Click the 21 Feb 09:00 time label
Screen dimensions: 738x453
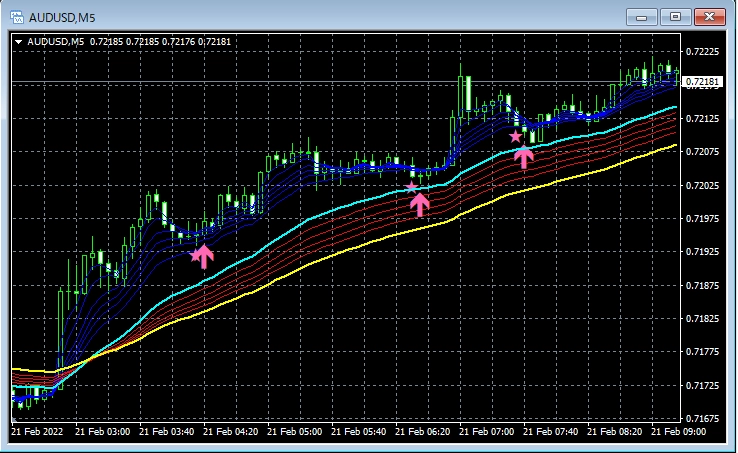click(678, 432)
